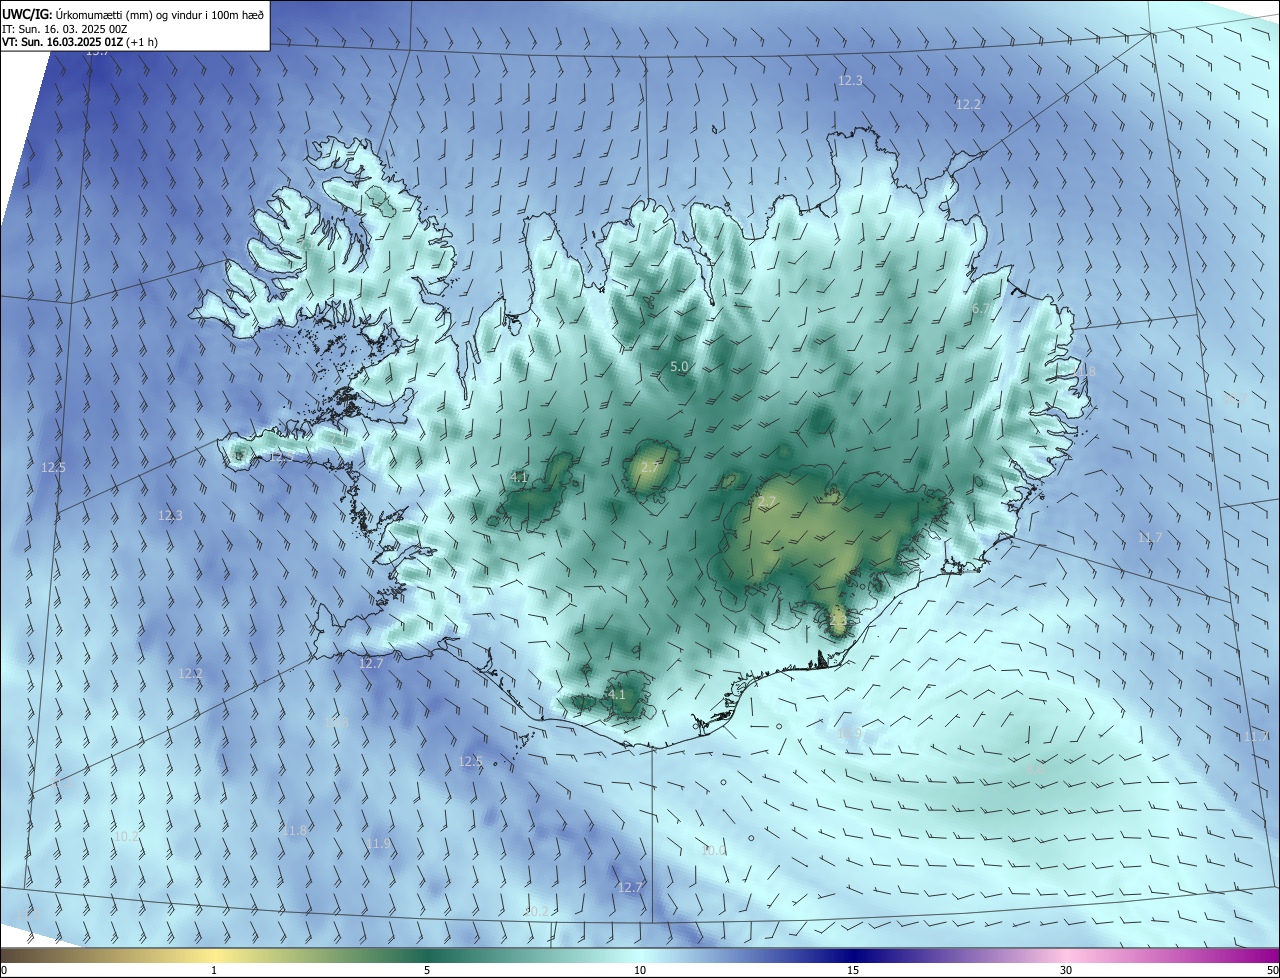The image size is (1280, 978).
Task: Click the 10.0 value label south of Iceland
Action: tap(713, 851)
